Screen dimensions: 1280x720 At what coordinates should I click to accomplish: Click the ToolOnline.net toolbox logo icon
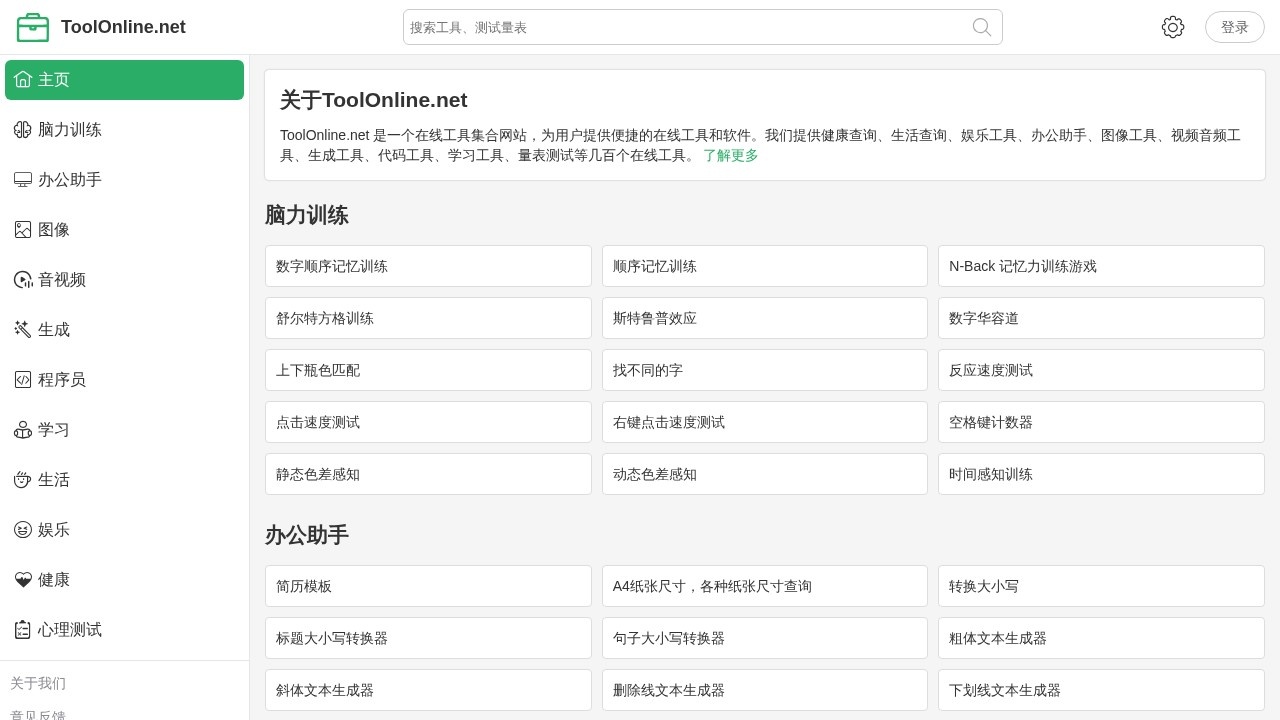pos(33,27)
